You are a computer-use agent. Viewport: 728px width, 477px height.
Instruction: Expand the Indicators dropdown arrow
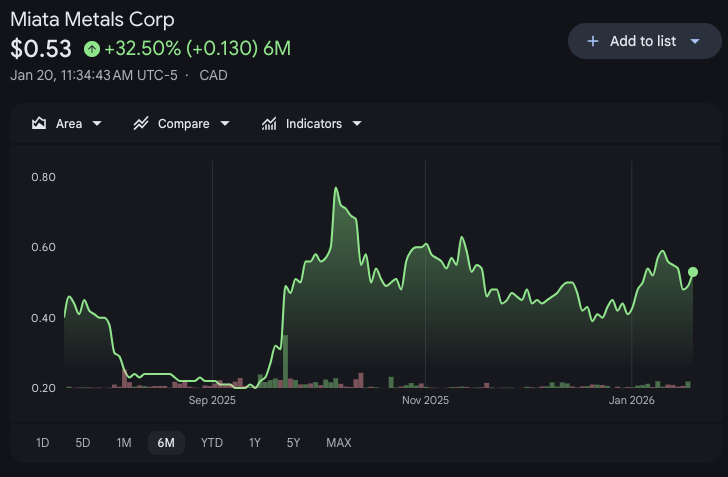click(357, 124)
